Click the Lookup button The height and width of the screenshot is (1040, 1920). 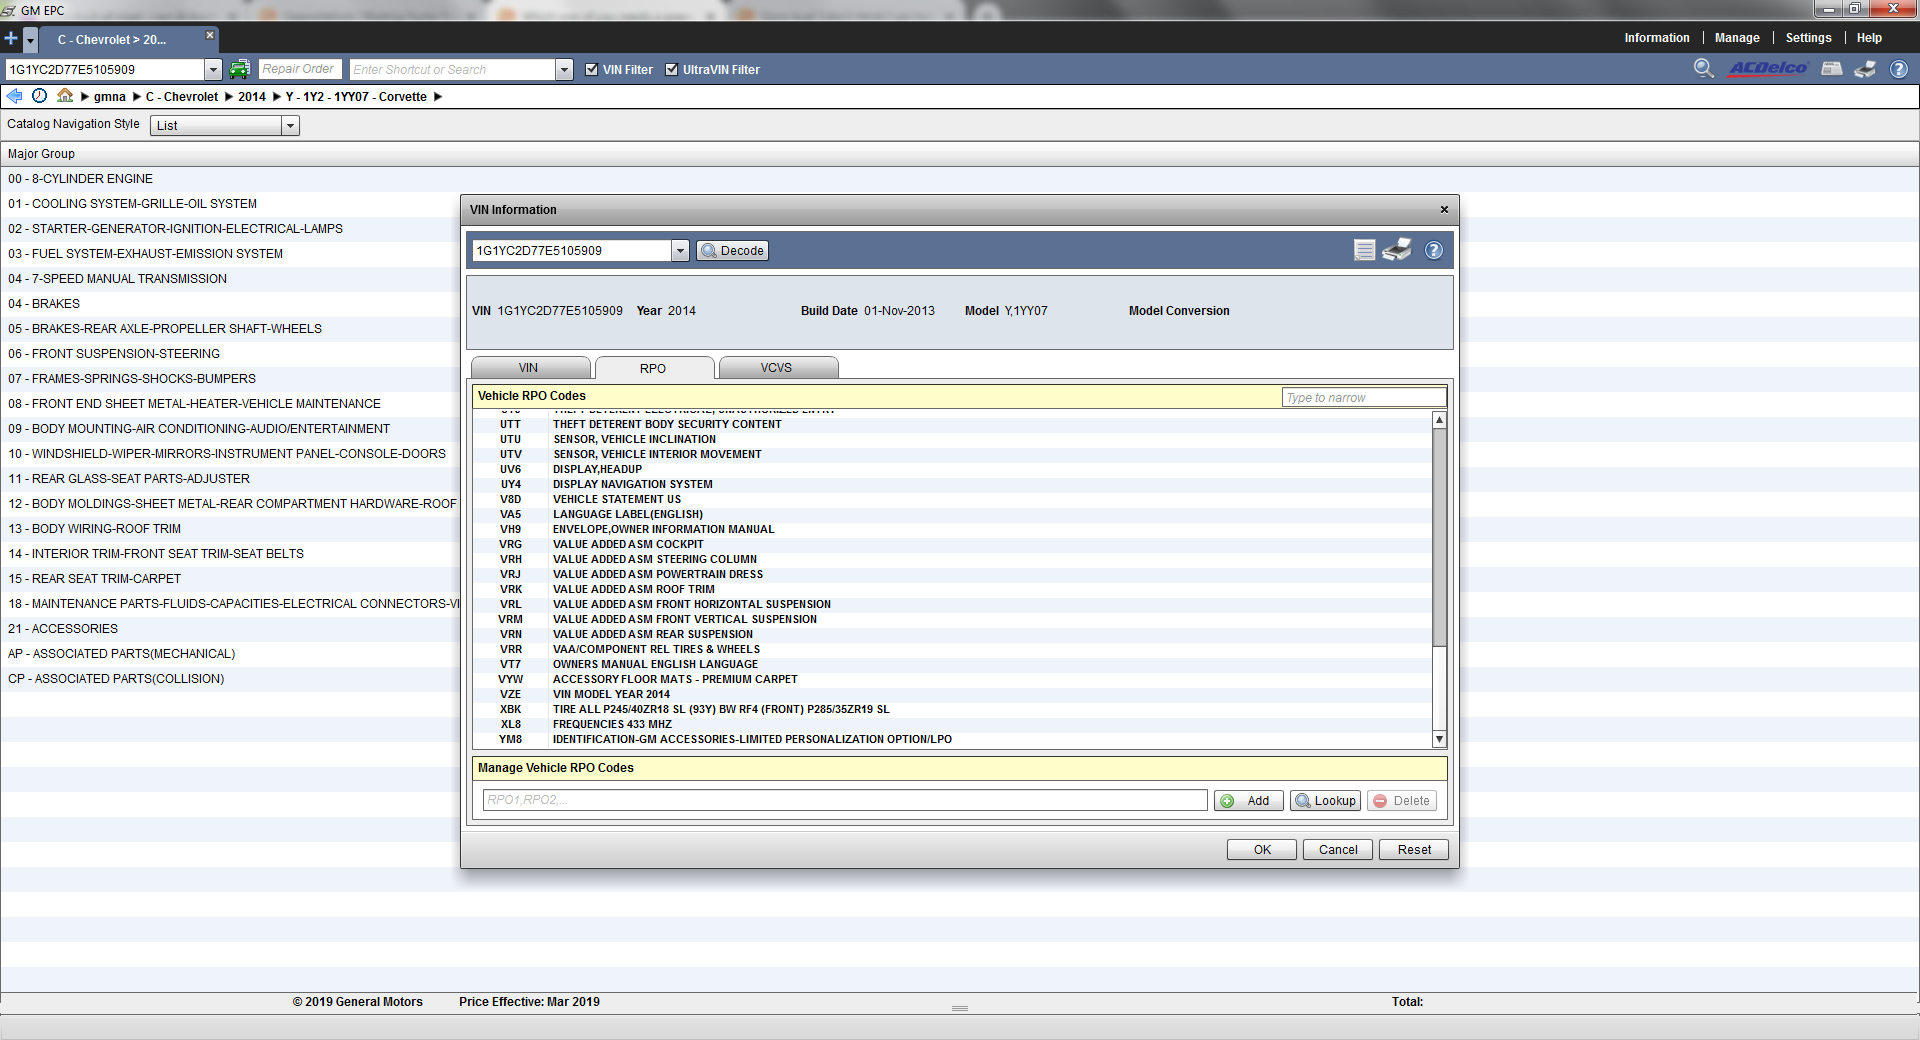(x=1325, y=801)
